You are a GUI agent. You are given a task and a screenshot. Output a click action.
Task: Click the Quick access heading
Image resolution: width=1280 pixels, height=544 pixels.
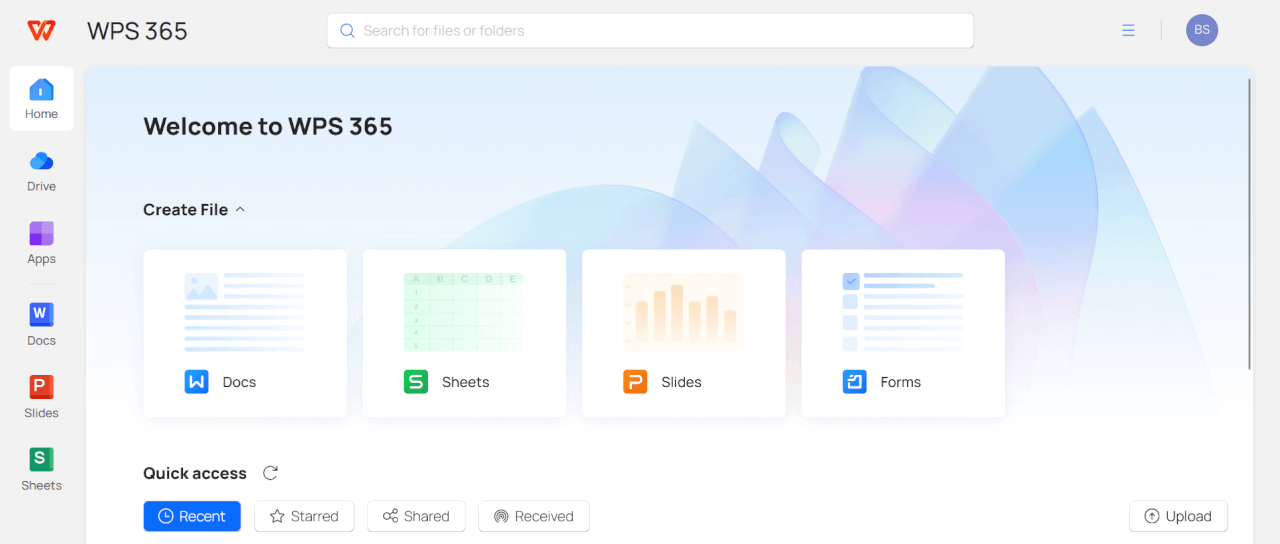(x=195, y=473)
